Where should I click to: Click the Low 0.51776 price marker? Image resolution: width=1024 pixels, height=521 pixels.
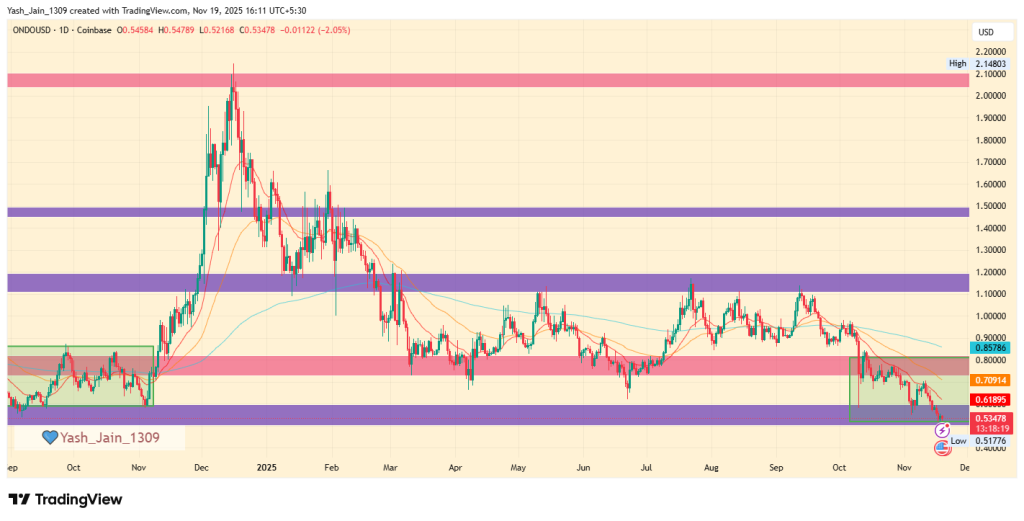974,440
